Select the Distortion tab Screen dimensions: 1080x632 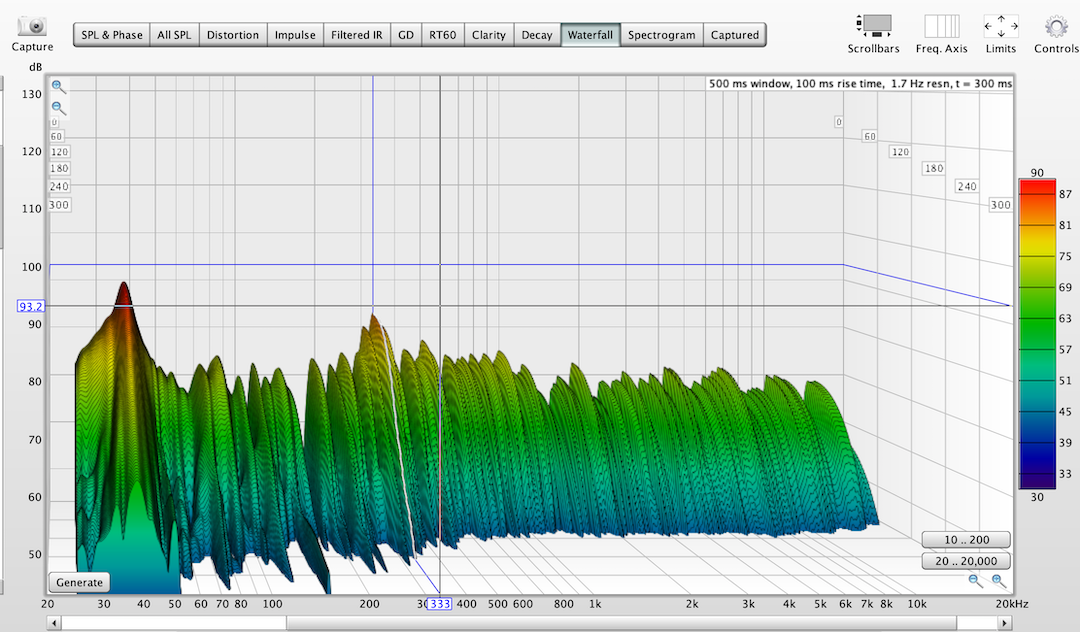point(232,35)
